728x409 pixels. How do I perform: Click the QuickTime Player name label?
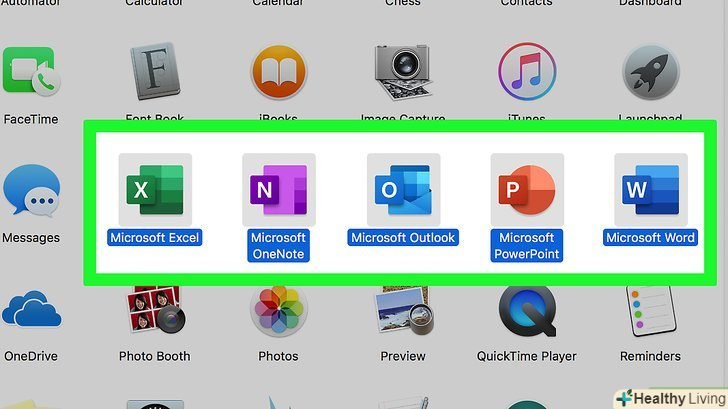tap(527, 356)
